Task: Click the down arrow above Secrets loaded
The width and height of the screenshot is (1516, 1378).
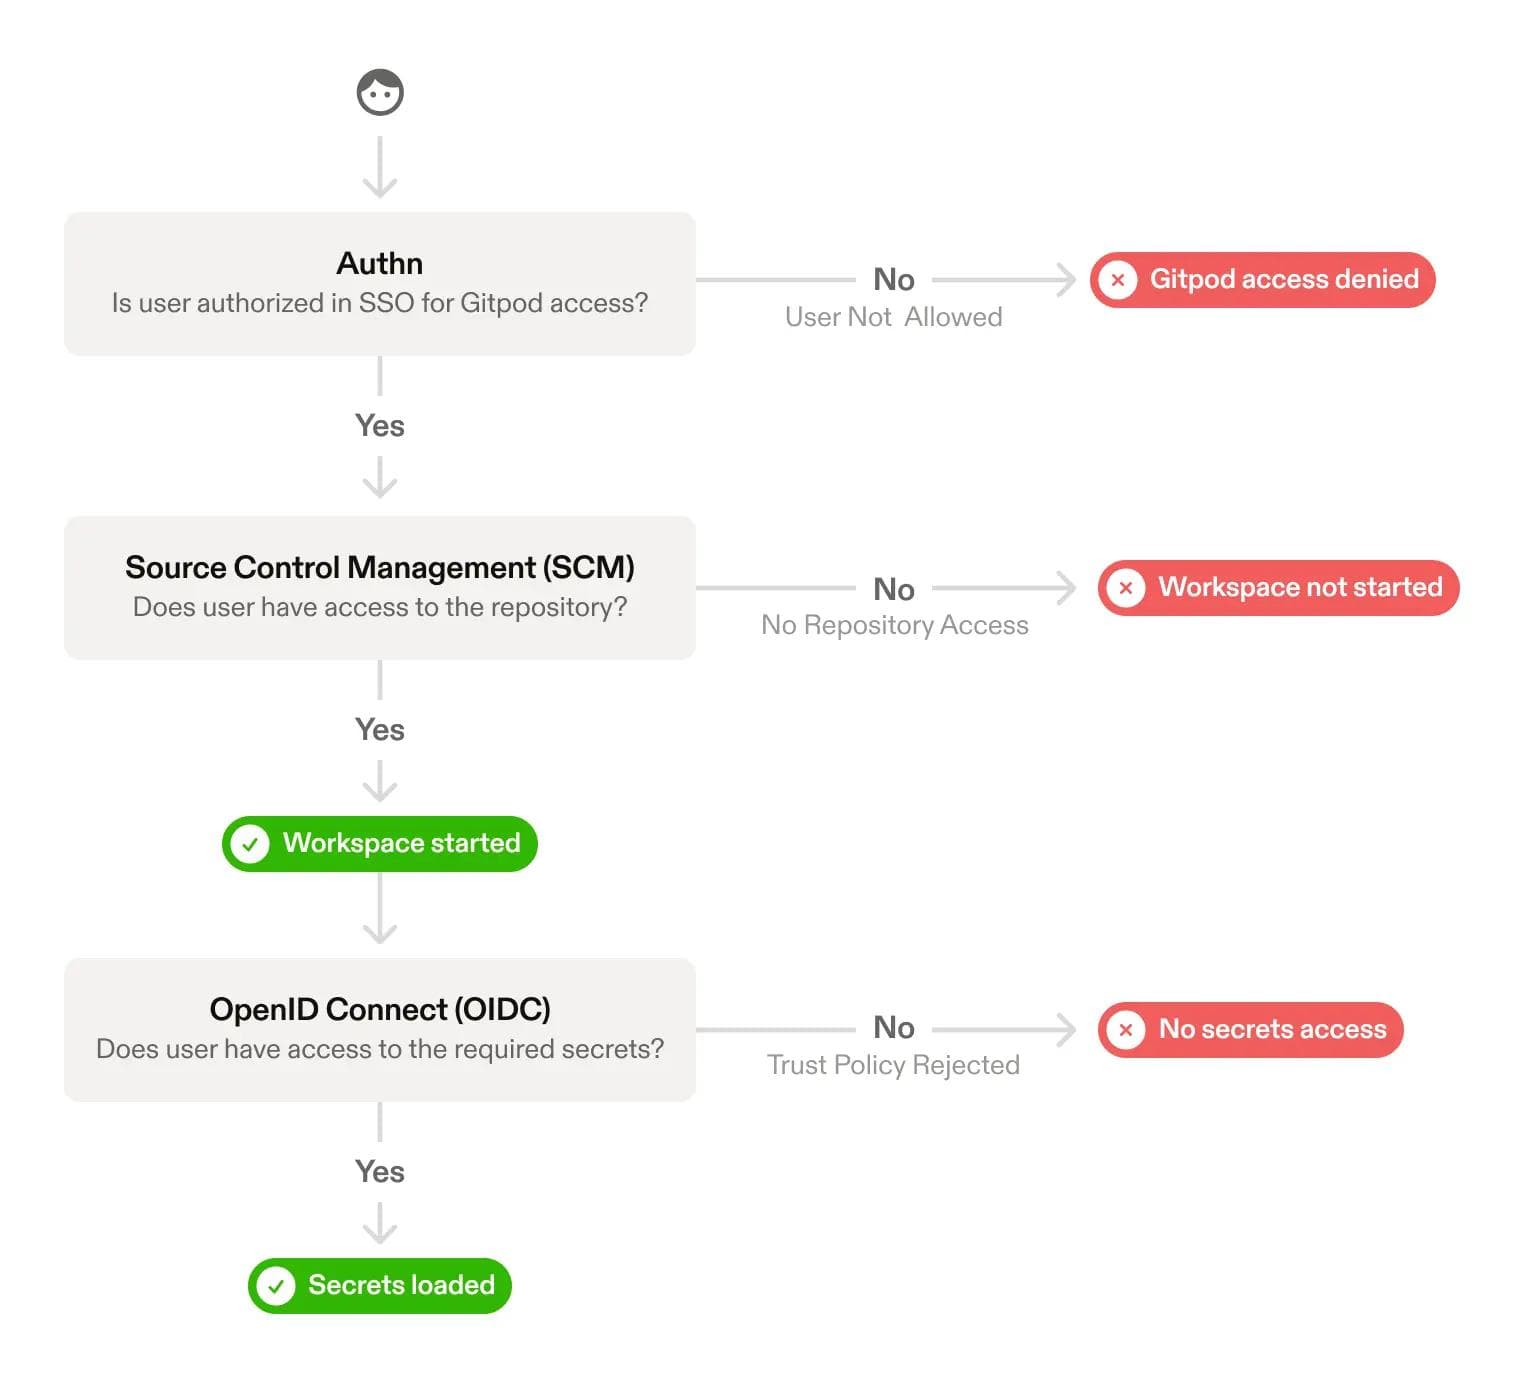Action: [x=380, y=1224]
